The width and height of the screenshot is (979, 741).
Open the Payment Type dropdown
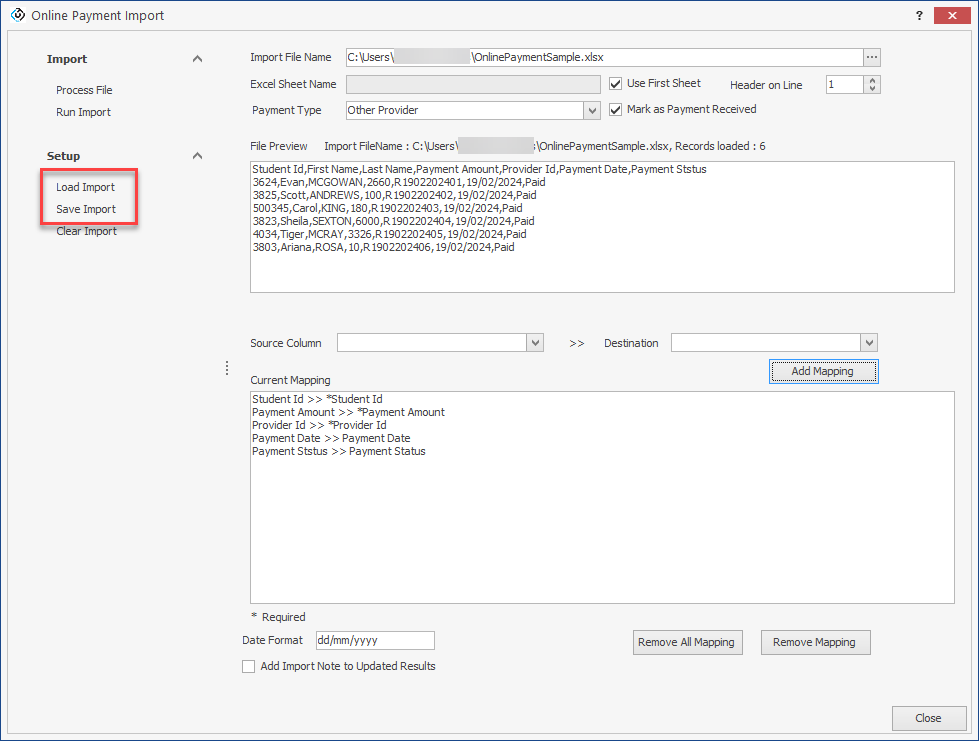pos(591,111)
